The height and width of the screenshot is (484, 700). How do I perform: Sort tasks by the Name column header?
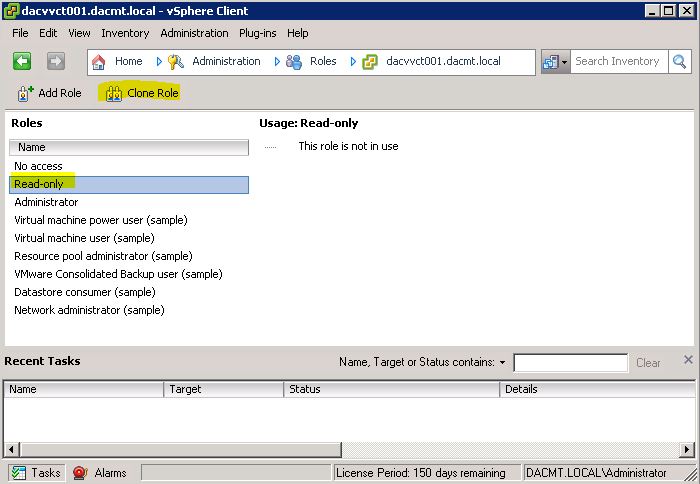click(83, 389)
